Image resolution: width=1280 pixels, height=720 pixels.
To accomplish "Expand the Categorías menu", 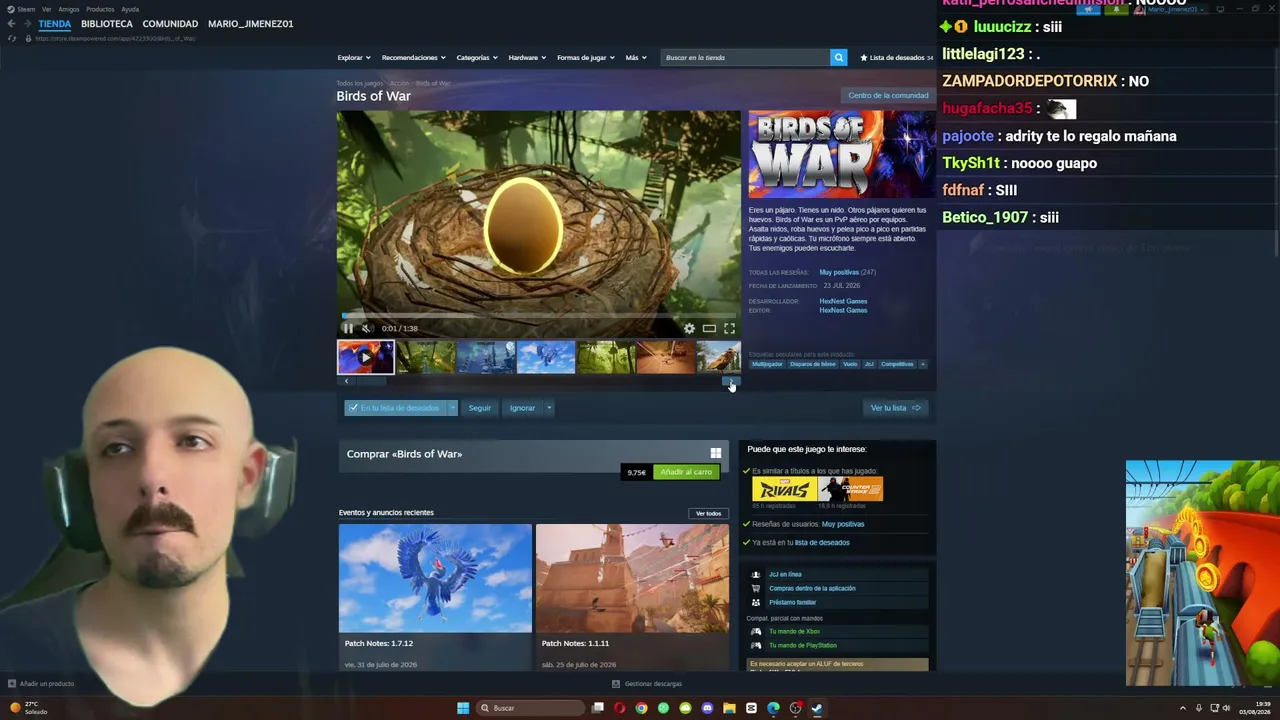I will point(477,57).
